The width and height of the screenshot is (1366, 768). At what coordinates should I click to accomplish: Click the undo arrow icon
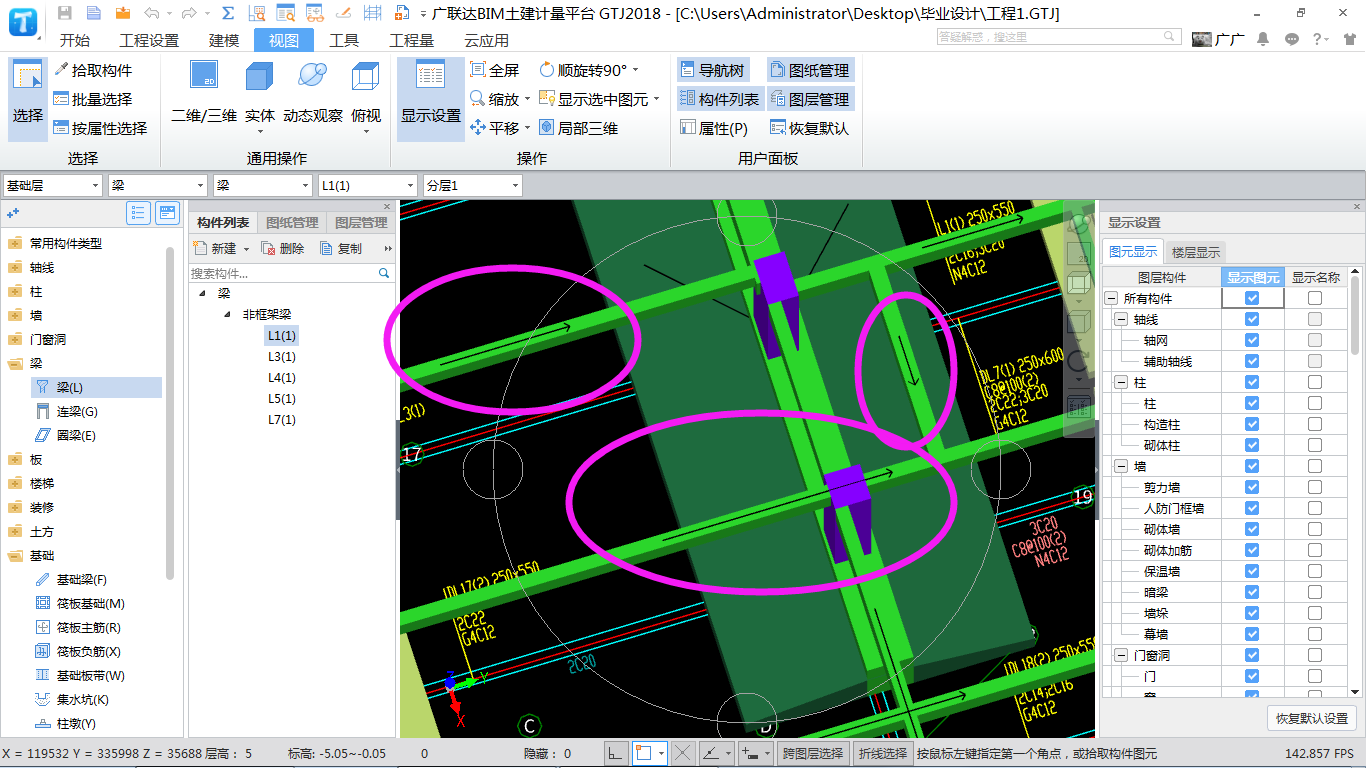pyautogui.click(x=151, y=13)
